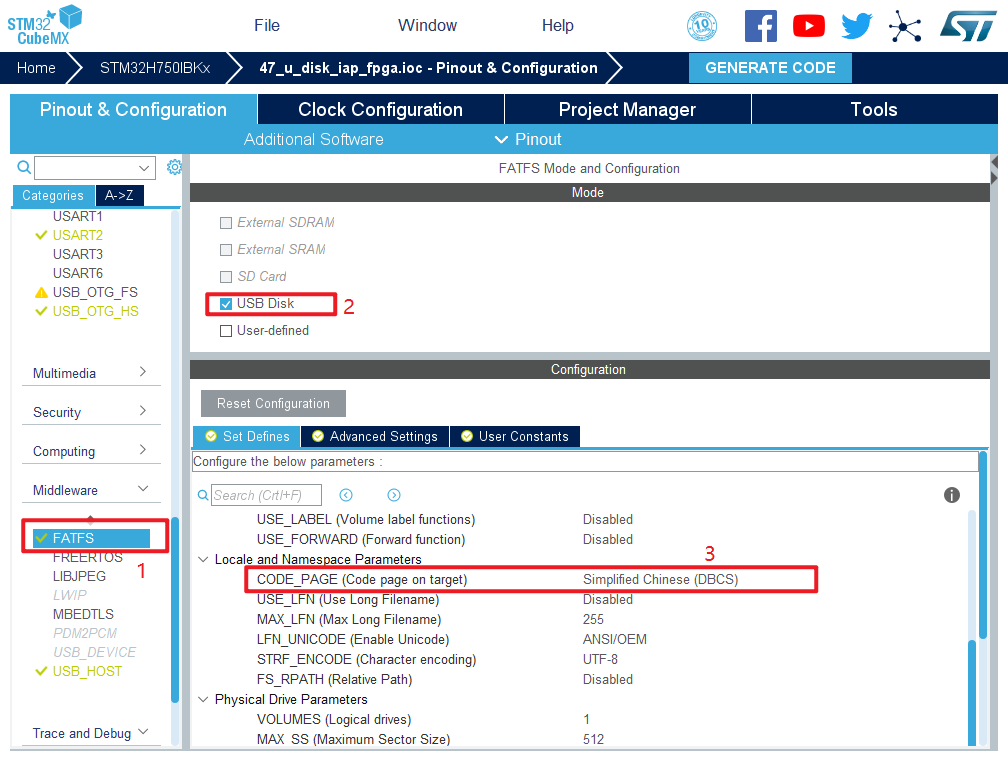Screen dimensions: 1008x761
Task: Open the Twitter bird icon link
Action: pyautogui.click(x=857, y=26)
